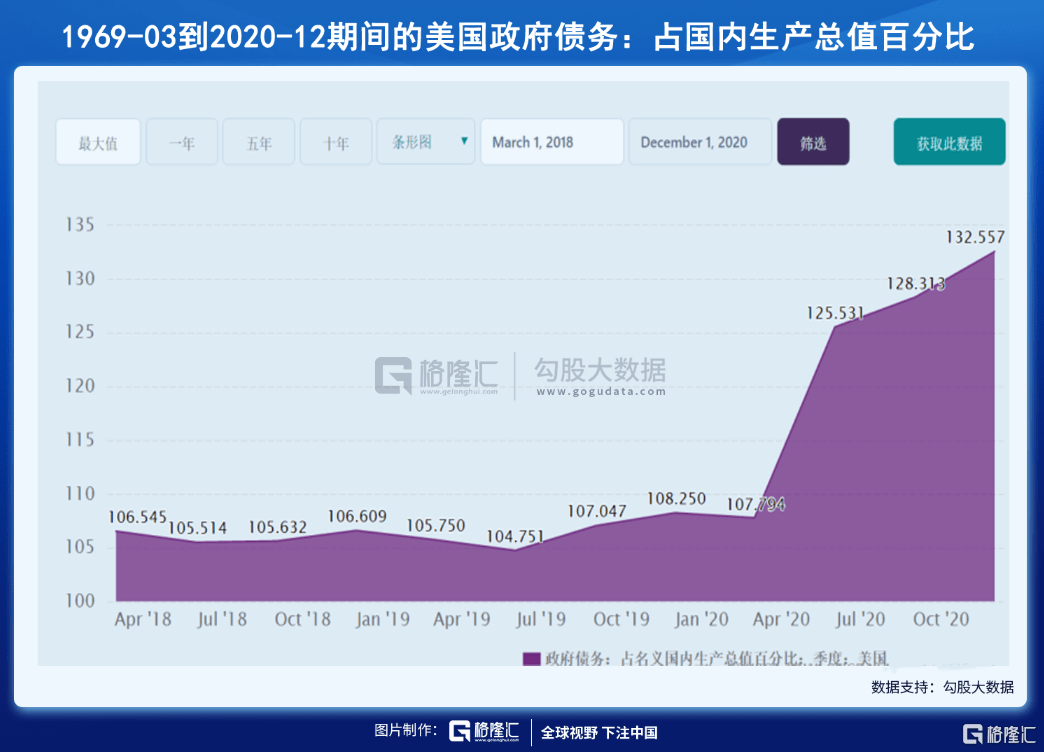Image resolution: width=1044 pixels, height=752 pixels.
Task: Click the 获取此数据 button
Action: (949, 142)
